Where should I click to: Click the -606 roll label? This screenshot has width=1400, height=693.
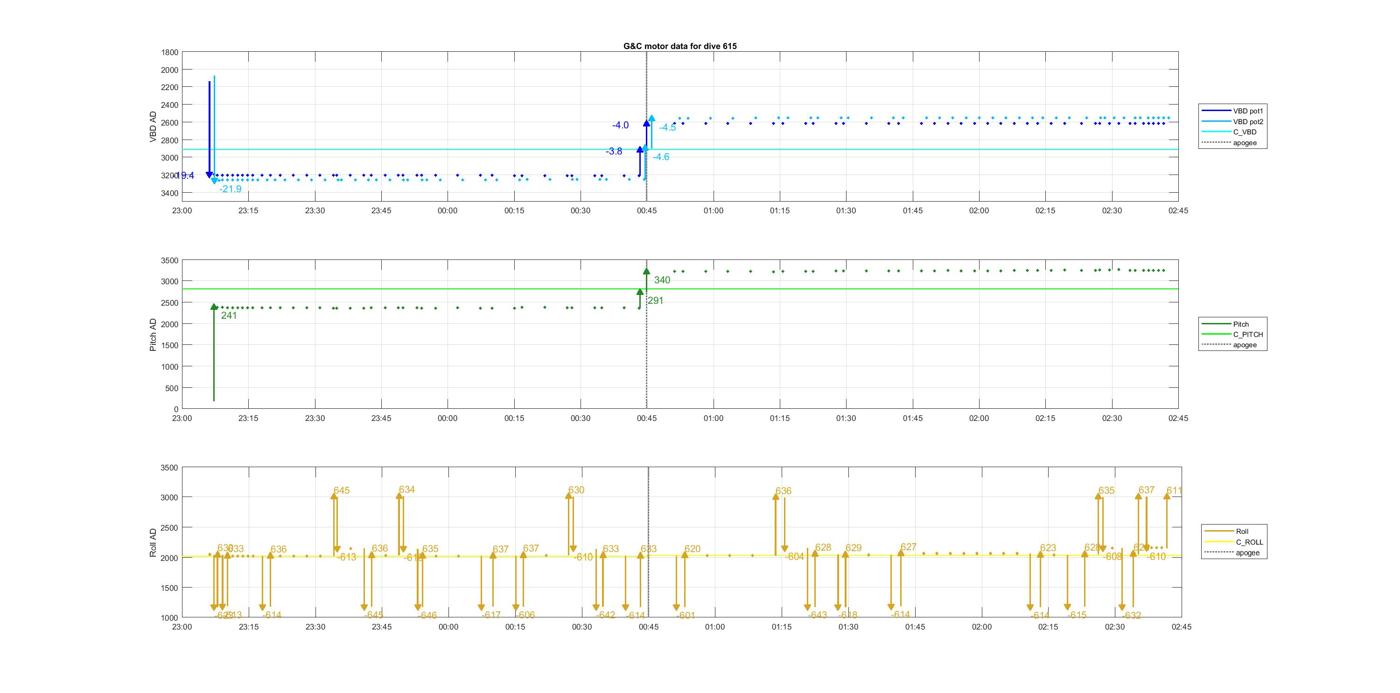tap(525, 615)
